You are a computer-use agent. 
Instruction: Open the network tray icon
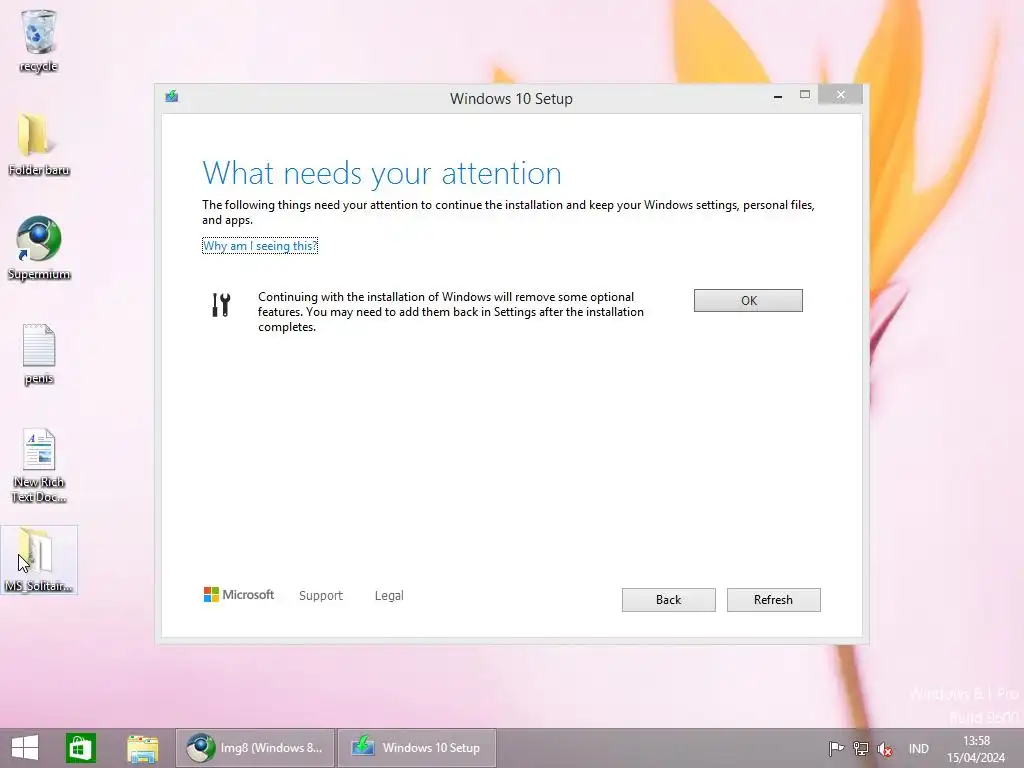click(861, 748)
